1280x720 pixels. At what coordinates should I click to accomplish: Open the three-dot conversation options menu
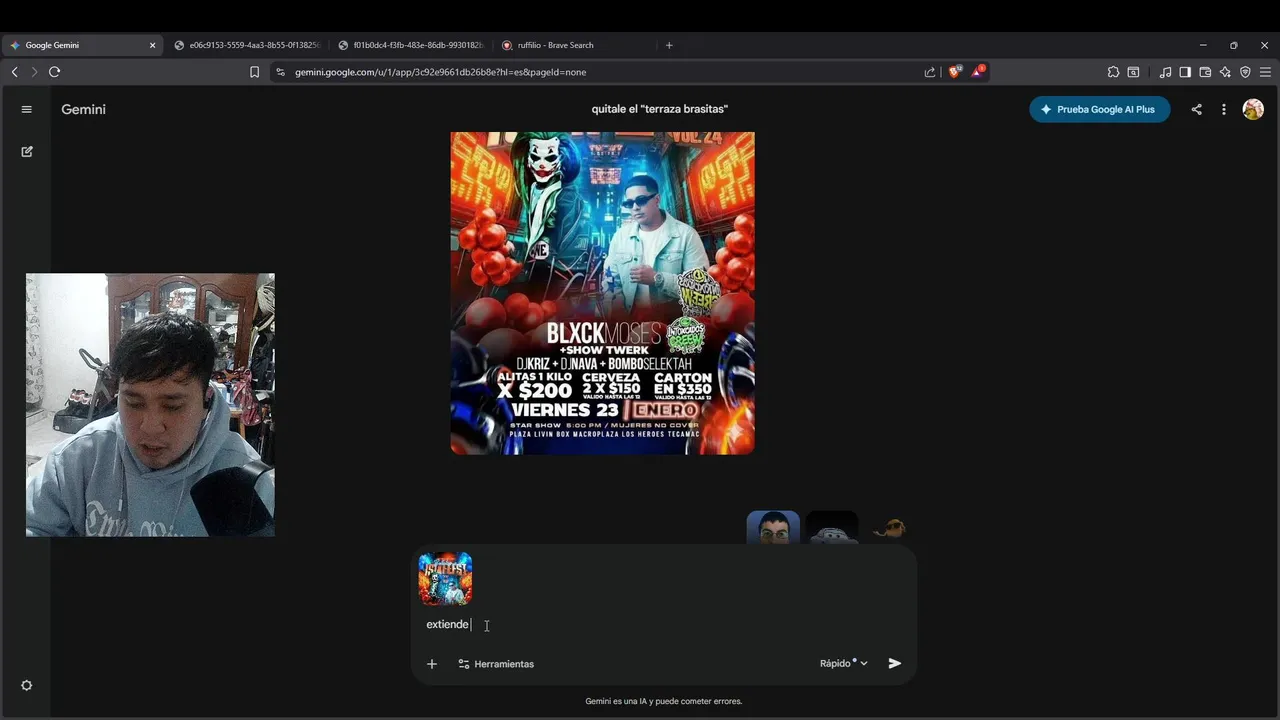coord(1224,109)
